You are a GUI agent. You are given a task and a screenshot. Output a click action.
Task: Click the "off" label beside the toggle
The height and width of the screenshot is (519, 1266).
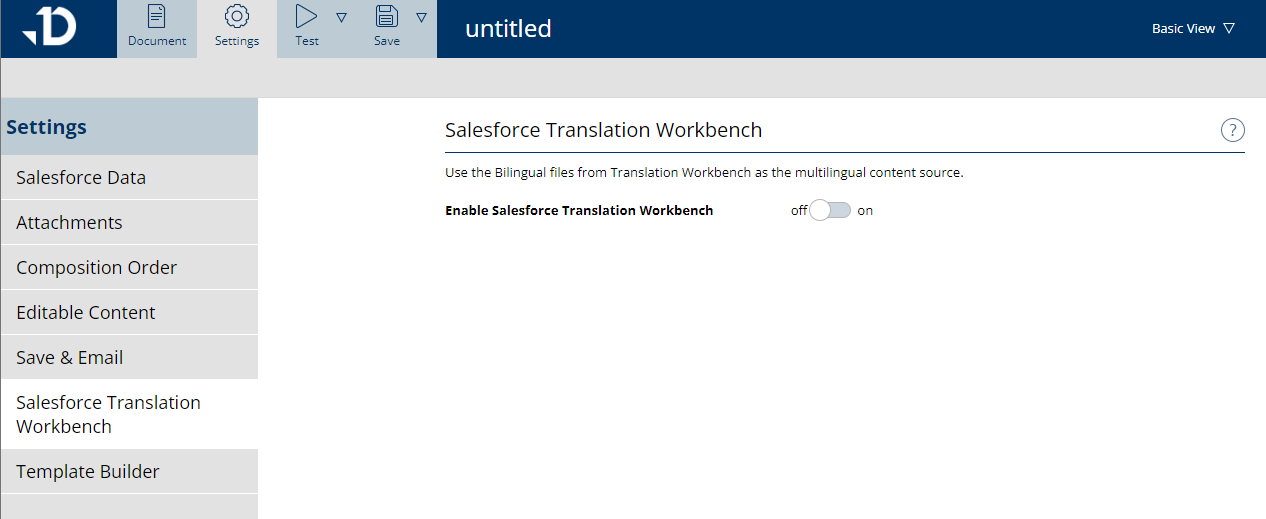pyautogui.click(x=799, y=211)
